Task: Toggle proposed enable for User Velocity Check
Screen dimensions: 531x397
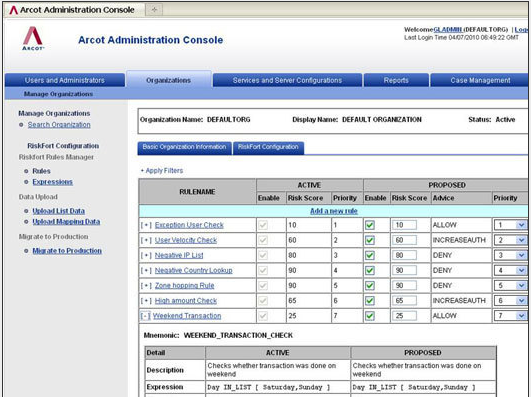Action: tap(370, 240)
